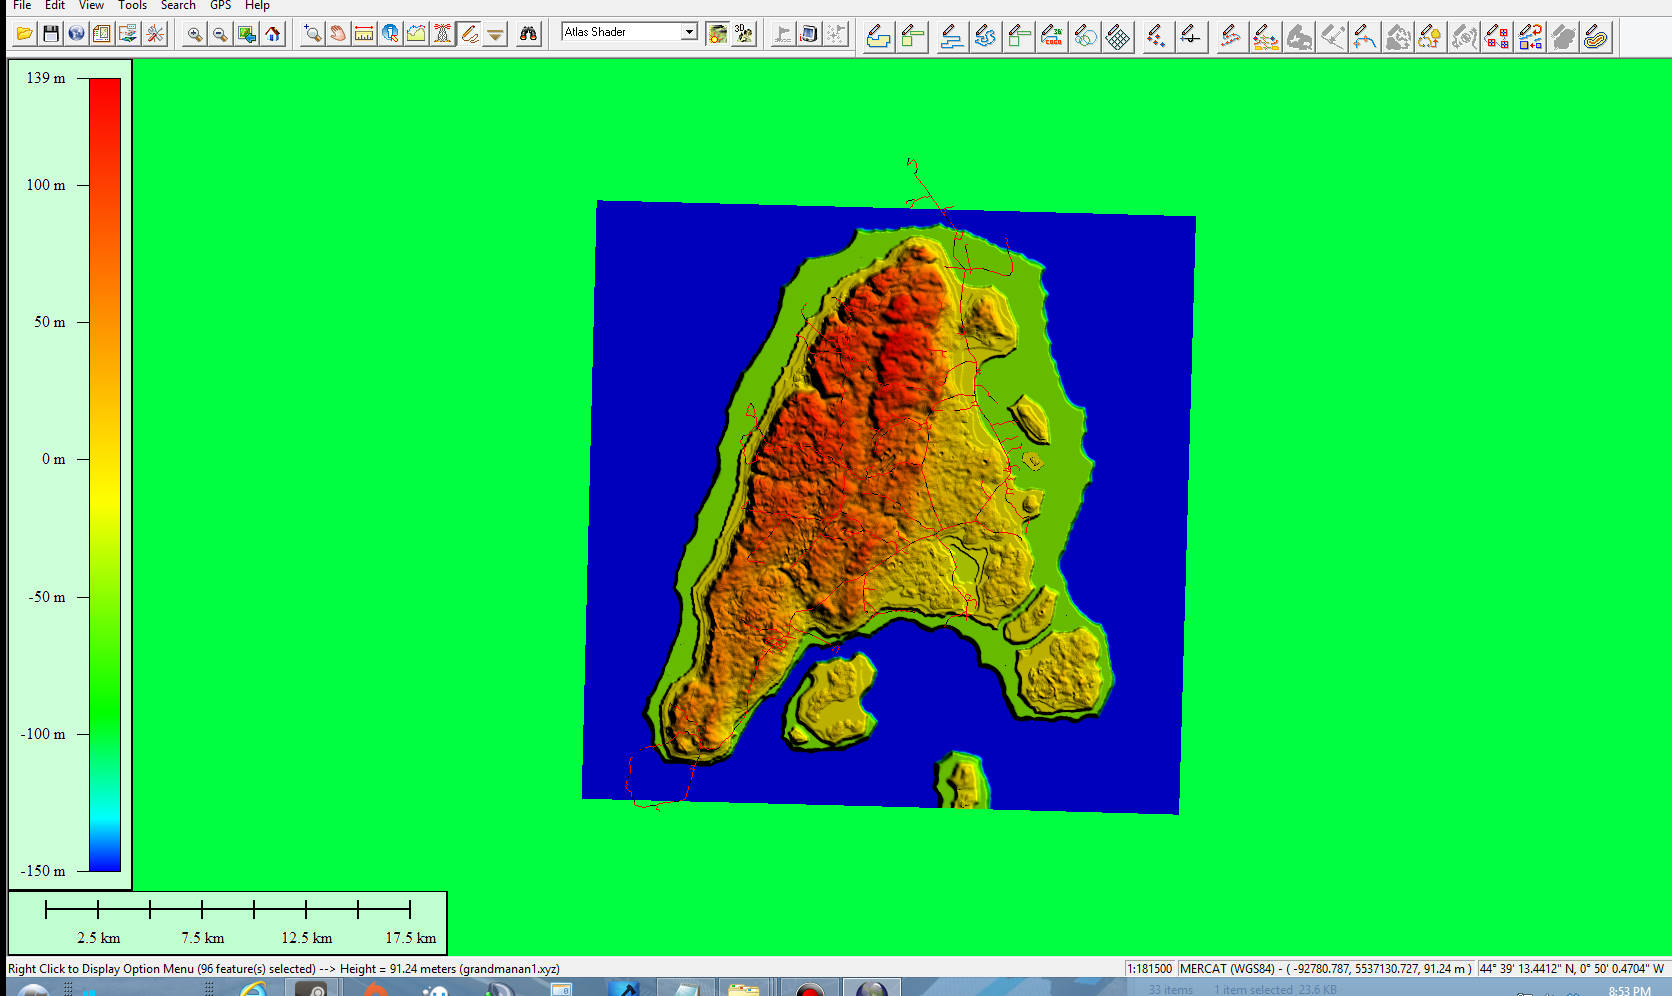Select the View Shed tower tool
Screen dimensions: 1672x996
(x=442, y=34)
